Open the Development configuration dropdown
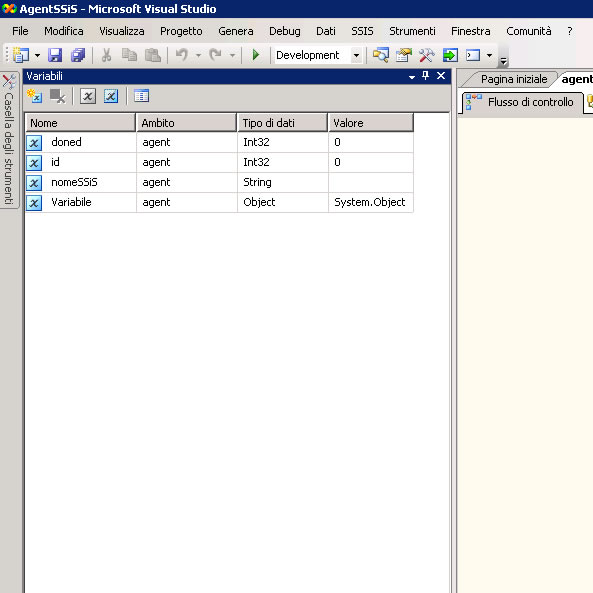Image resolution: width=593 pixels, height=593 pixels. tap(356, 55)
